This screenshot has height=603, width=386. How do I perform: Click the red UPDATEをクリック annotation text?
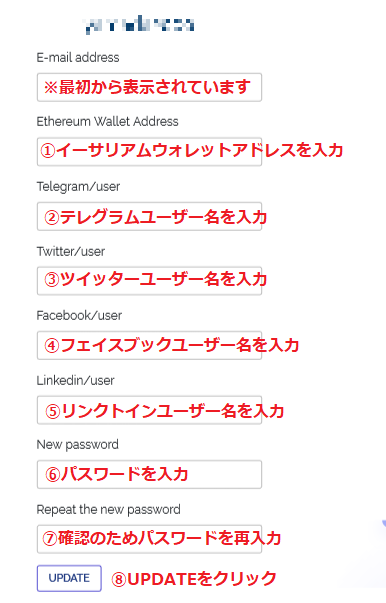click(x=194, y=579)
